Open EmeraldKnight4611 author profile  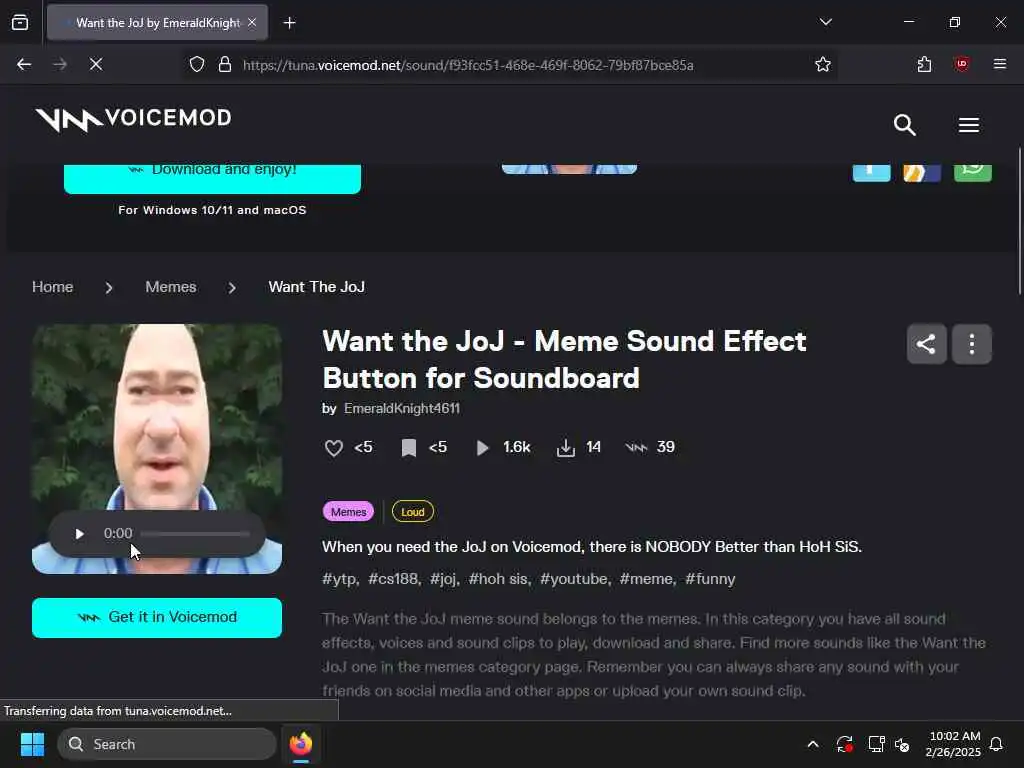(x=402, y=409)
